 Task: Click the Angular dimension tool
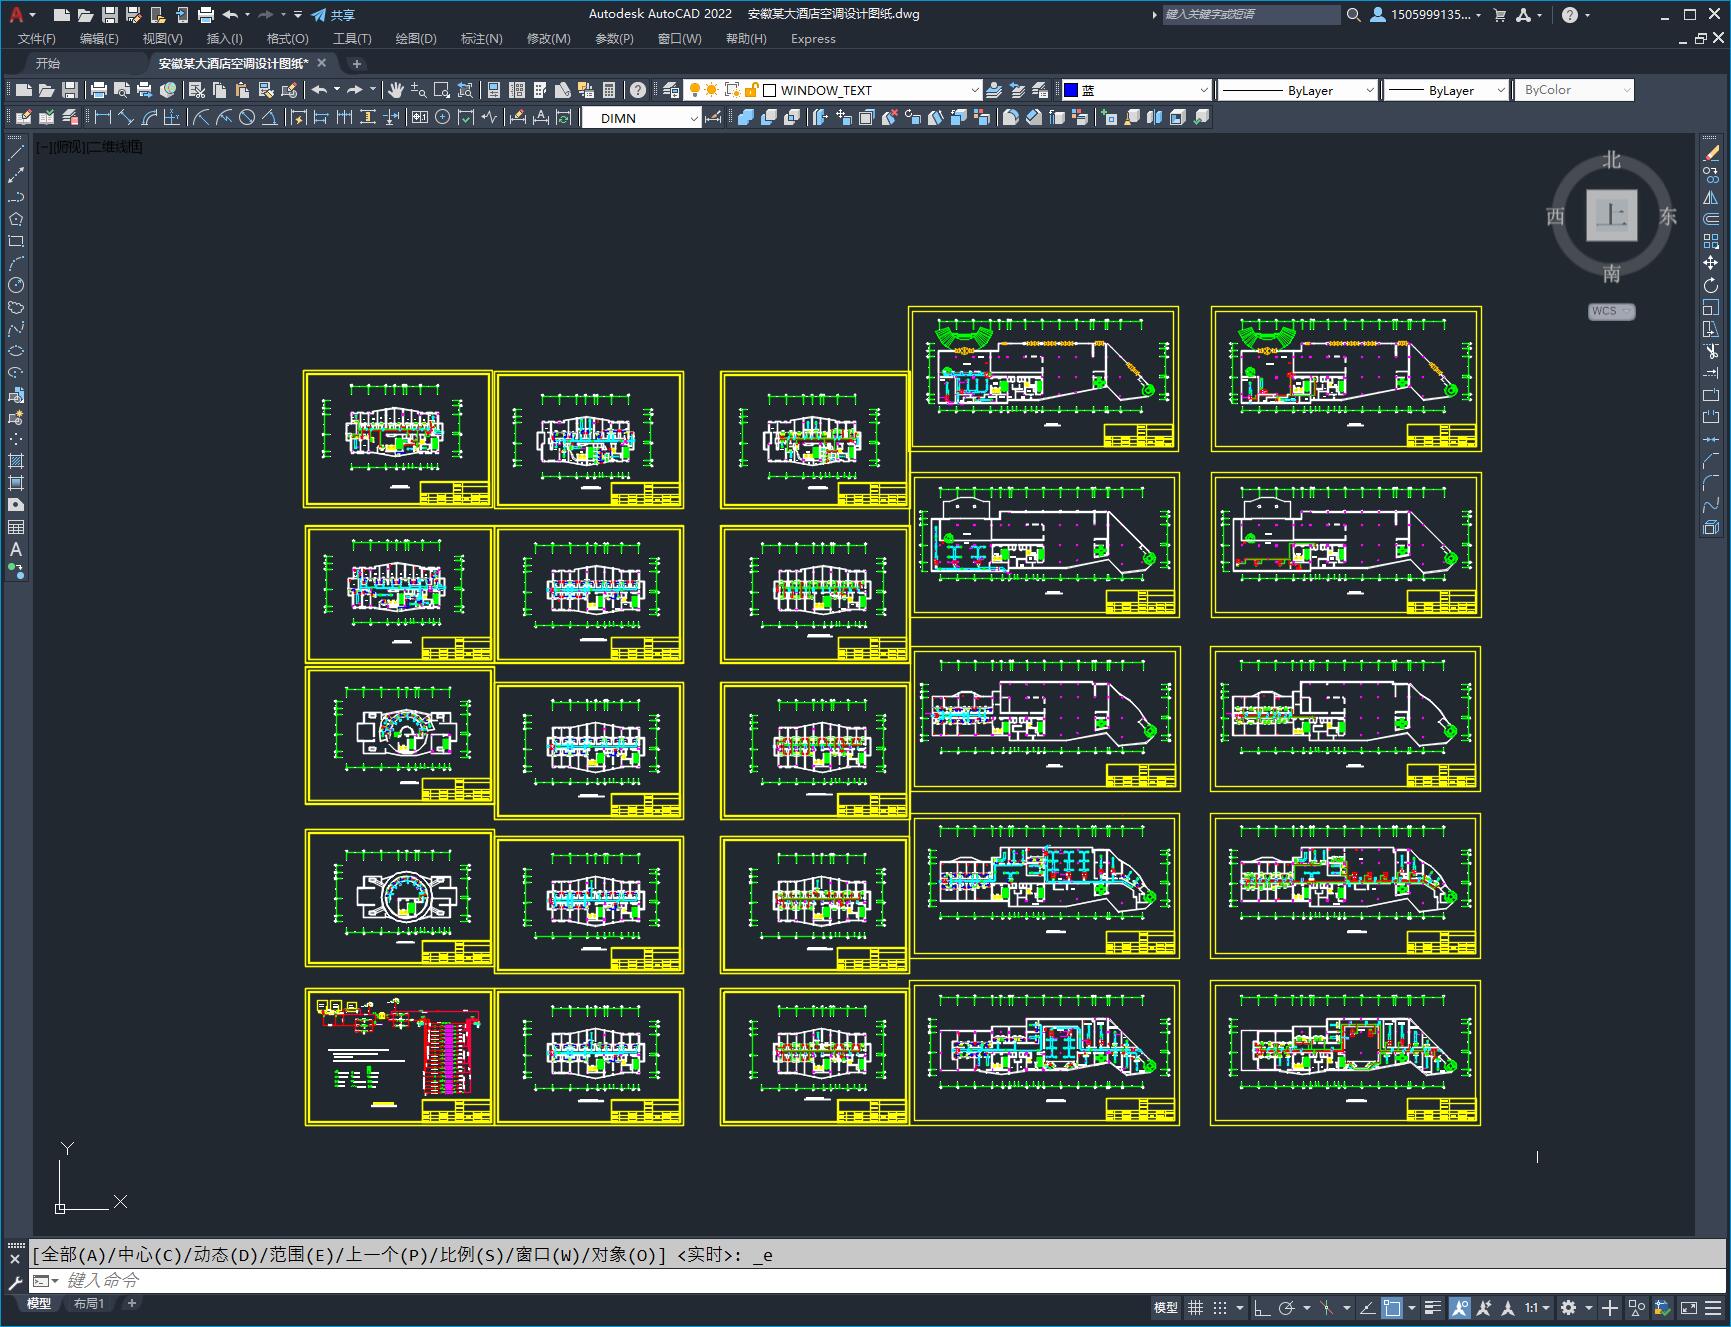tap(270, 117)
